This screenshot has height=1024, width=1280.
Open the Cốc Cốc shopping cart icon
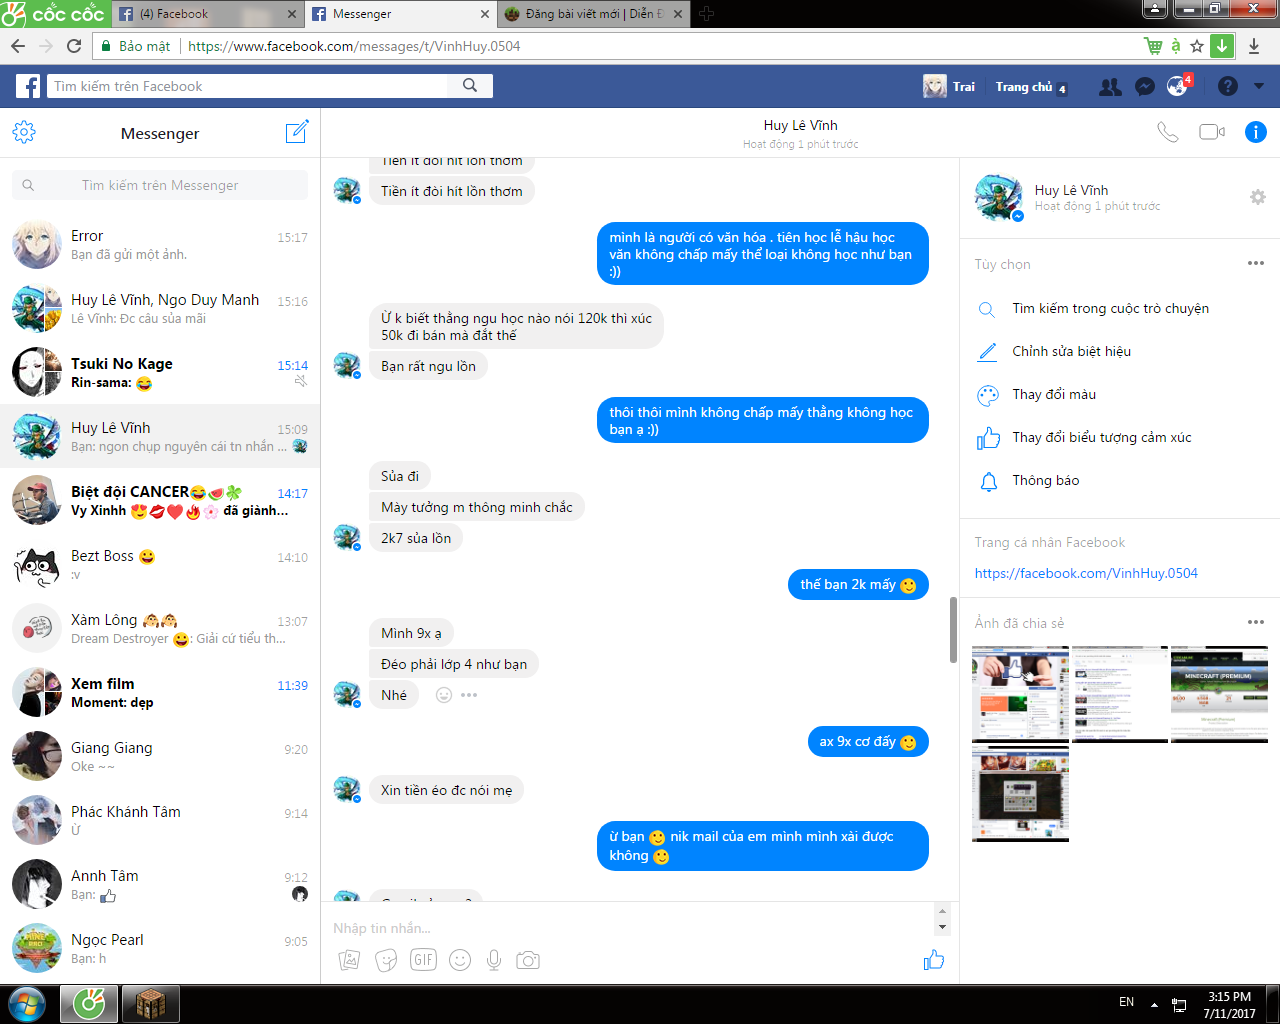1153,46
